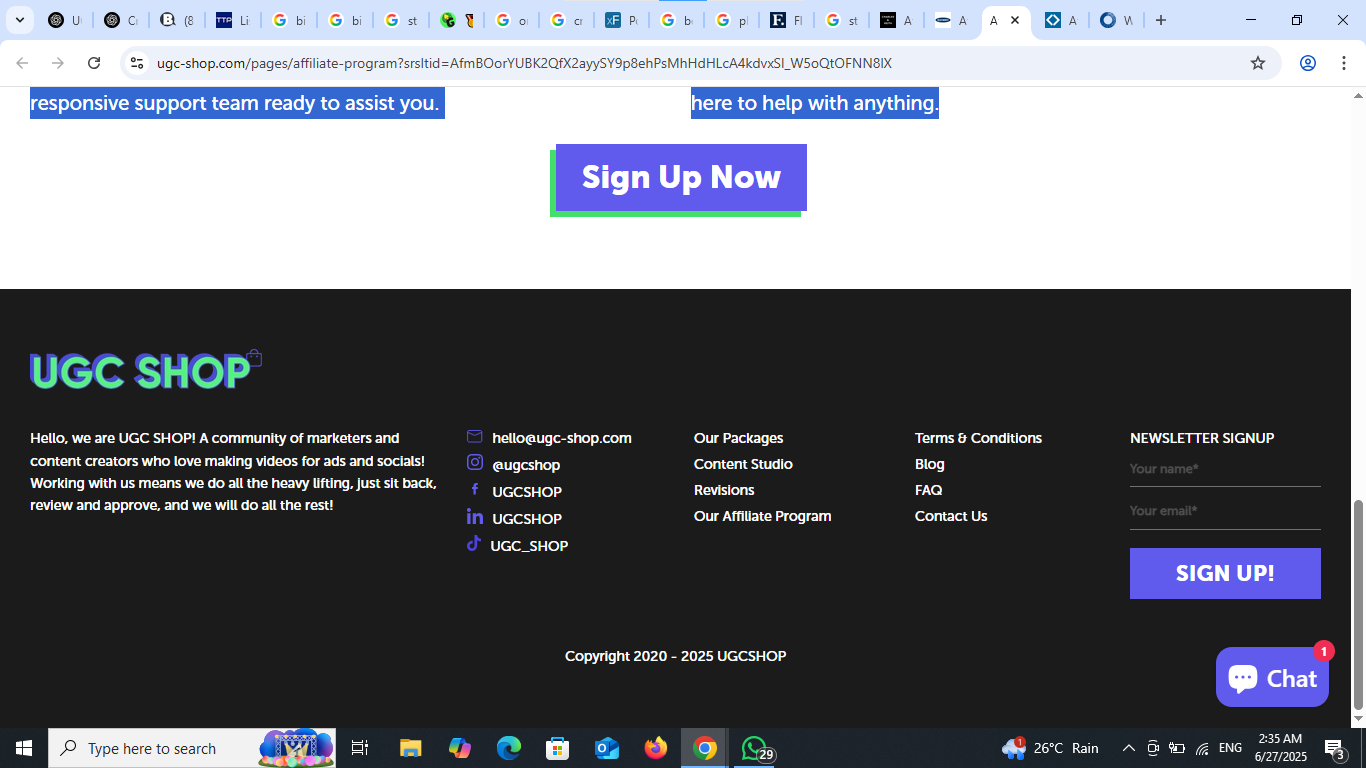
Task: Open the Contact Us link
Action: (951, 516)
